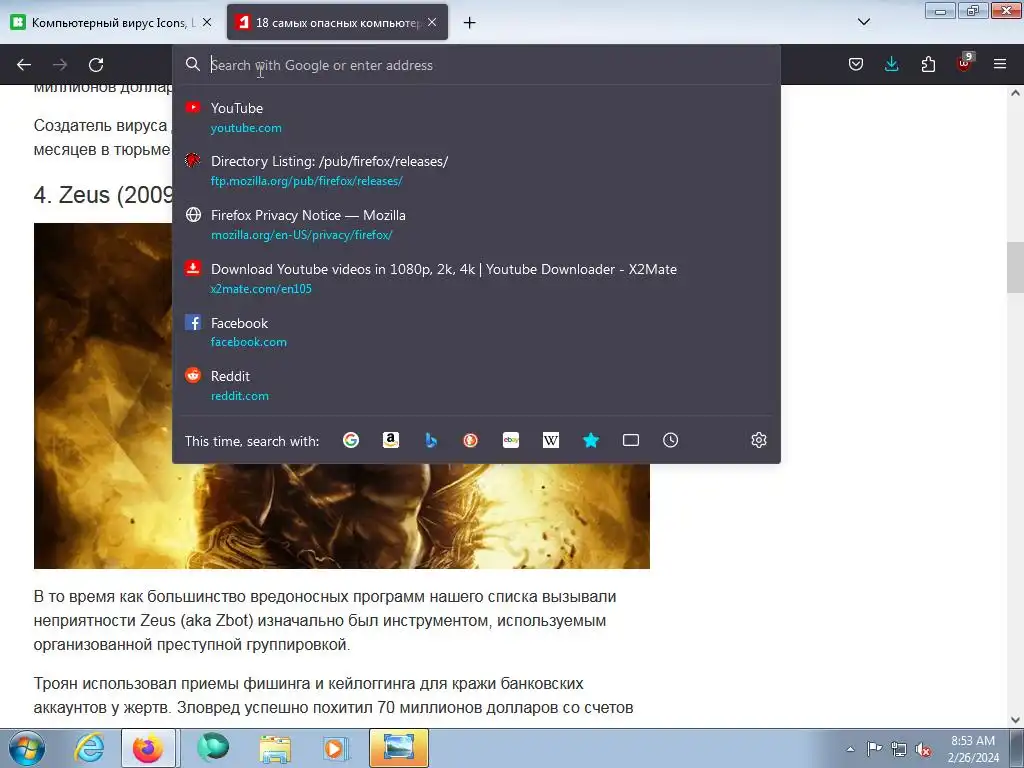Open Windows Explorer folder on taskbar
The height and width of the screenshot is (768, 1024).
[x=275, y=748]
